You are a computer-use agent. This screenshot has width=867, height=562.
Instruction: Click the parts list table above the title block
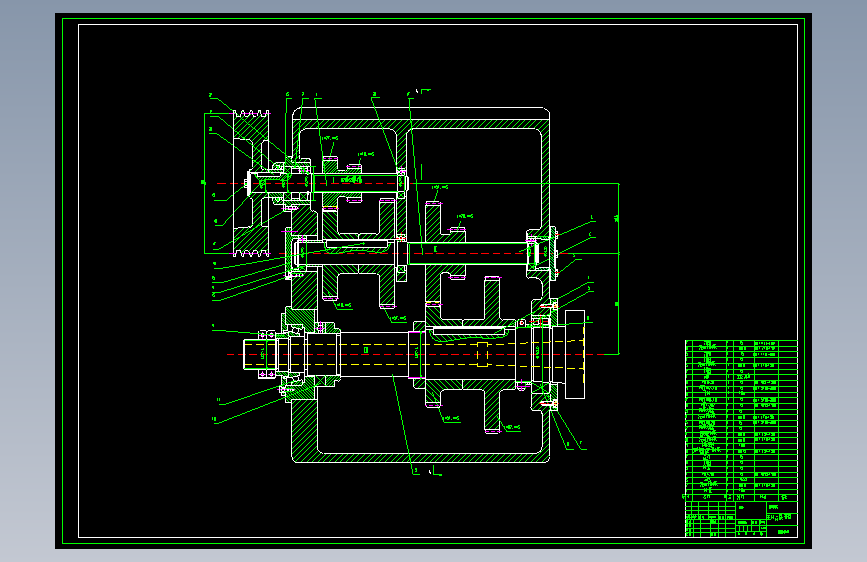pyautogui.click(x=741, y=420)
